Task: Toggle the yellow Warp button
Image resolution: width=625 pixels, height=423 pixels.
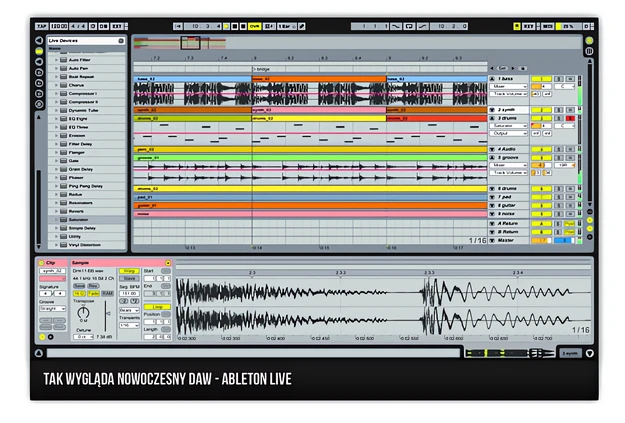Action: pos(129,271)
